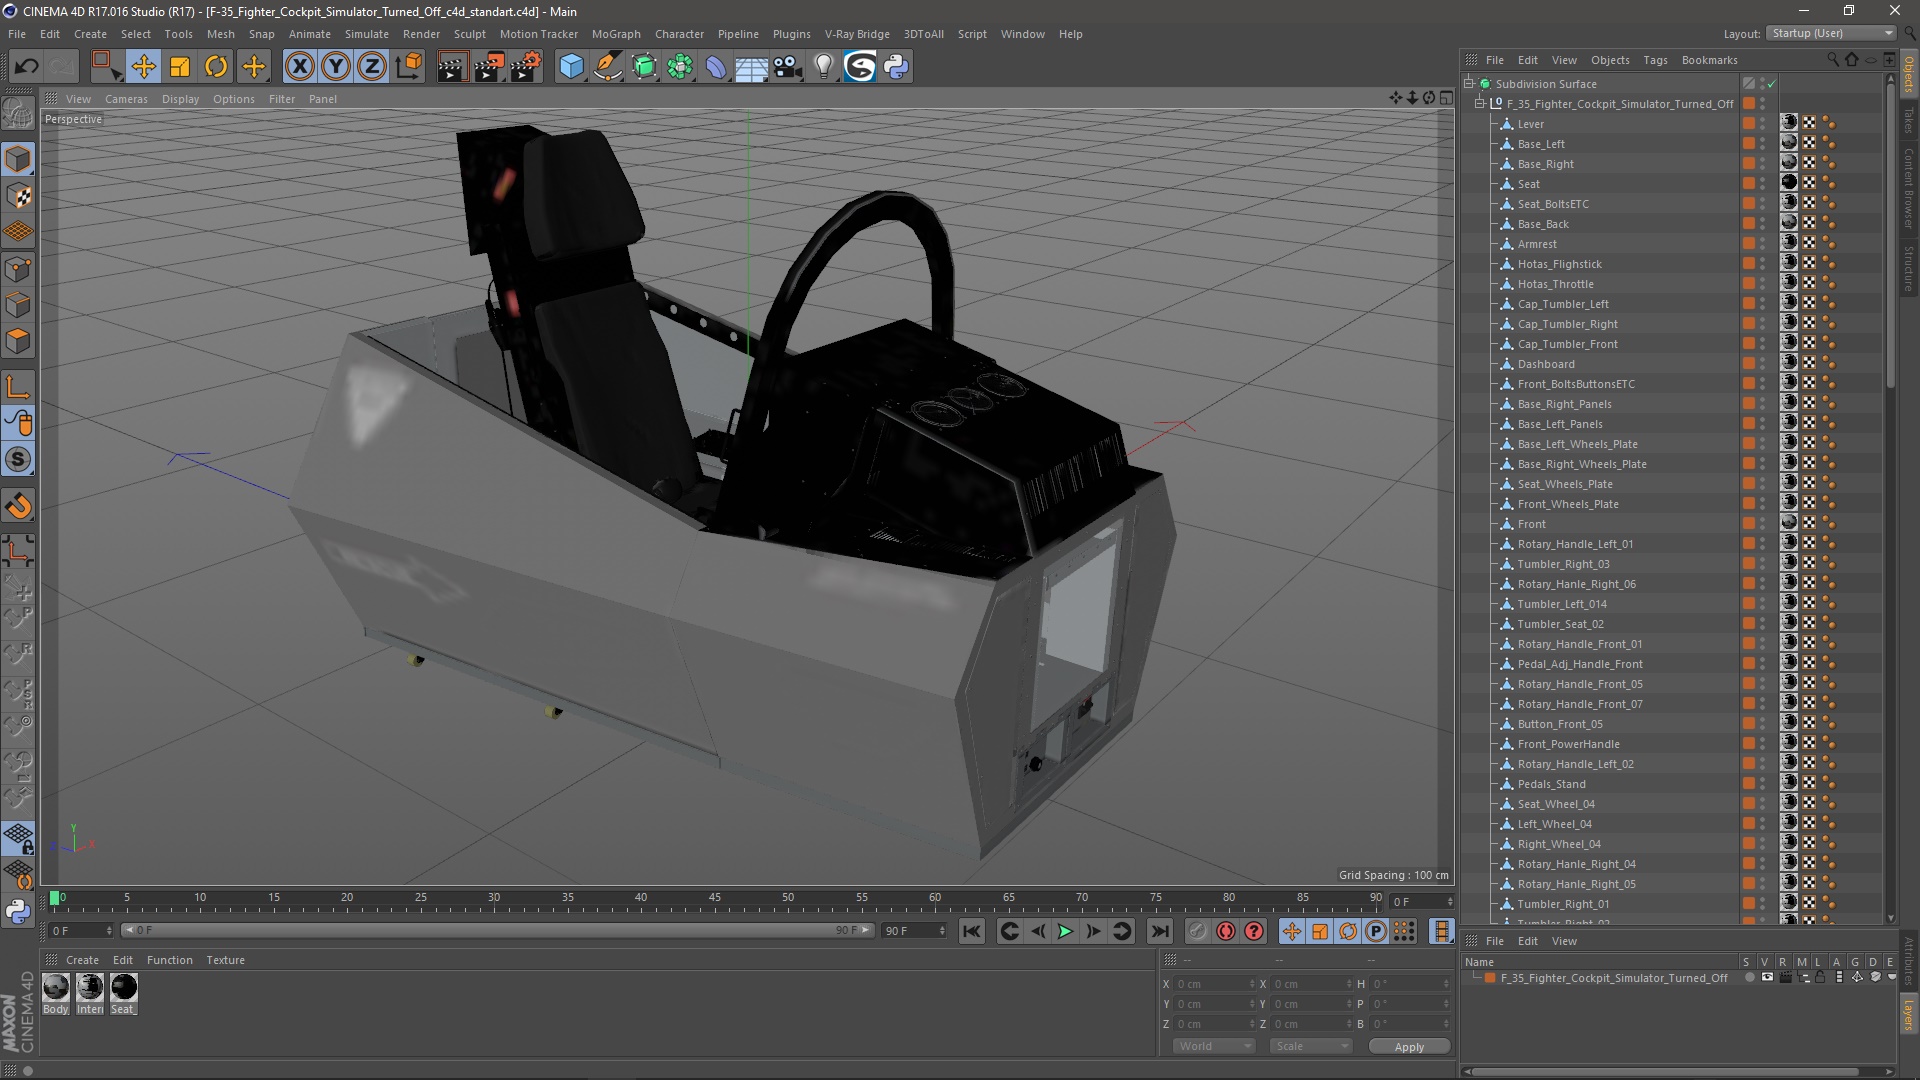1920x1080 pixels.
Task: Click Go to Start of timeline
Action: [971, 931]
